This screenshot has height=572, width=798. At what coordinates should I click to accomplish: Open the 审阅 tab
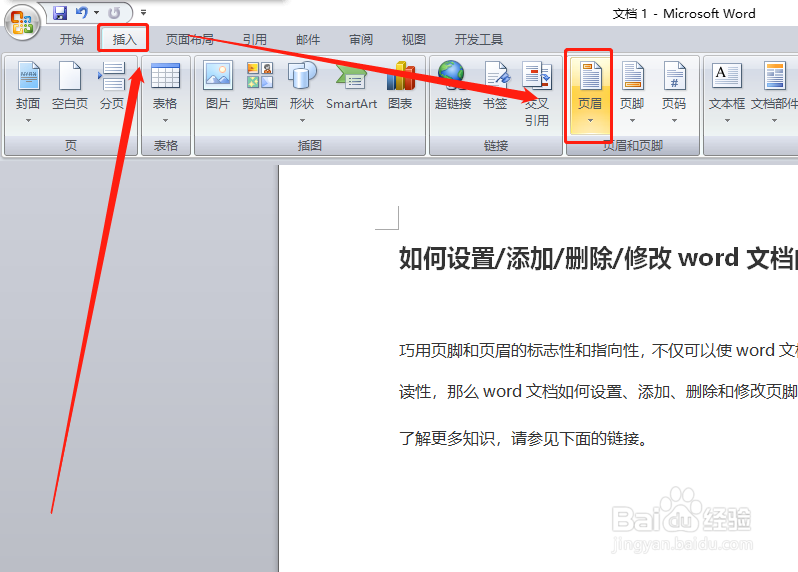tap(361, 39)
